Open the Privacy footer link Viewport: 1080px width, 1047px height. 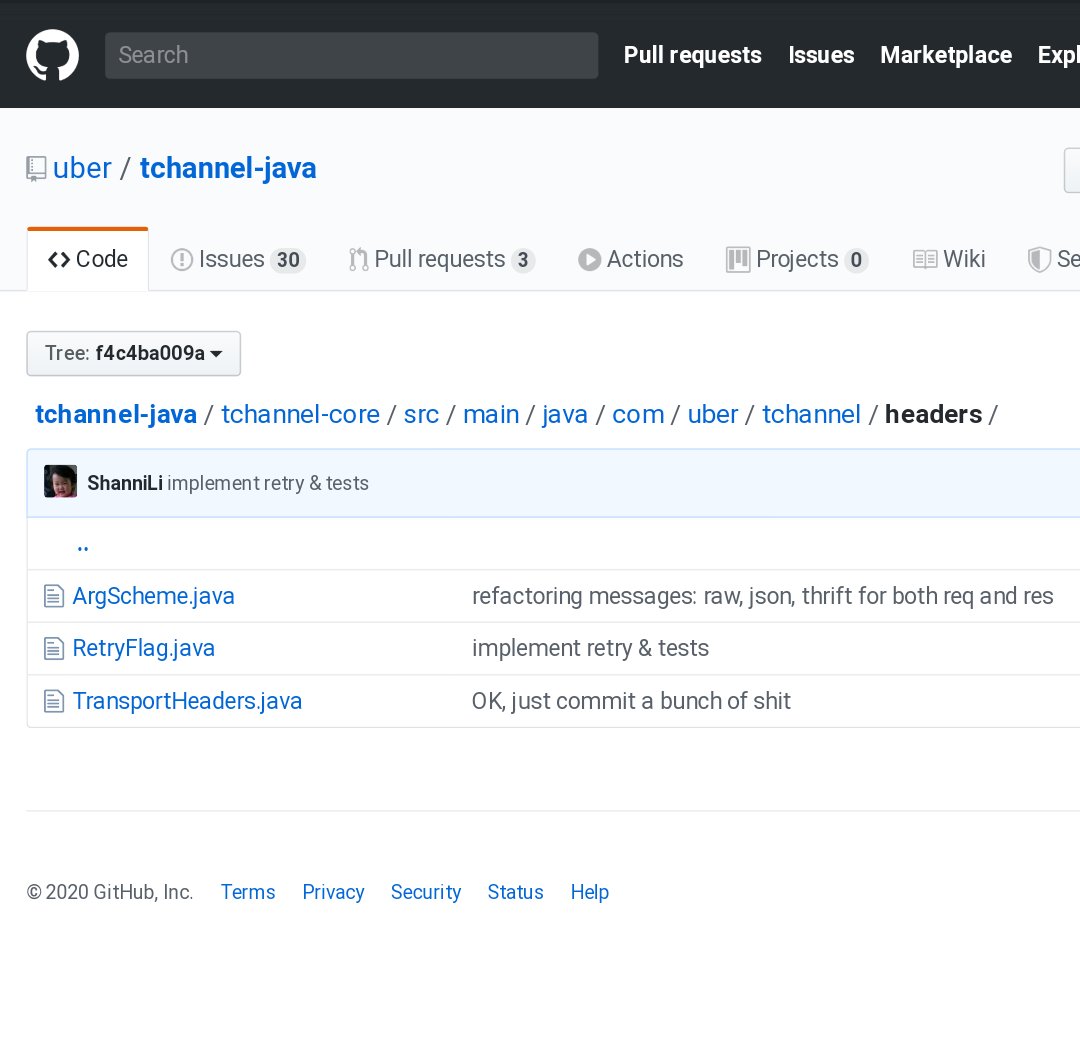[x=333, y=892]
